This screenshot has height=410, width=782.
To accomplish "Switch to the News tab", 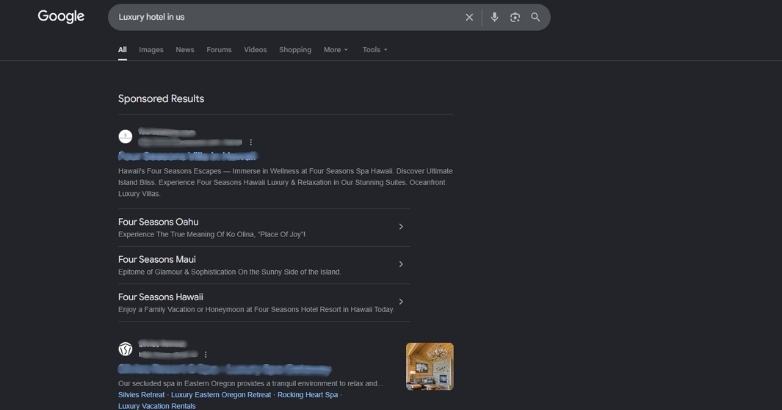I will tap(185, 50).
